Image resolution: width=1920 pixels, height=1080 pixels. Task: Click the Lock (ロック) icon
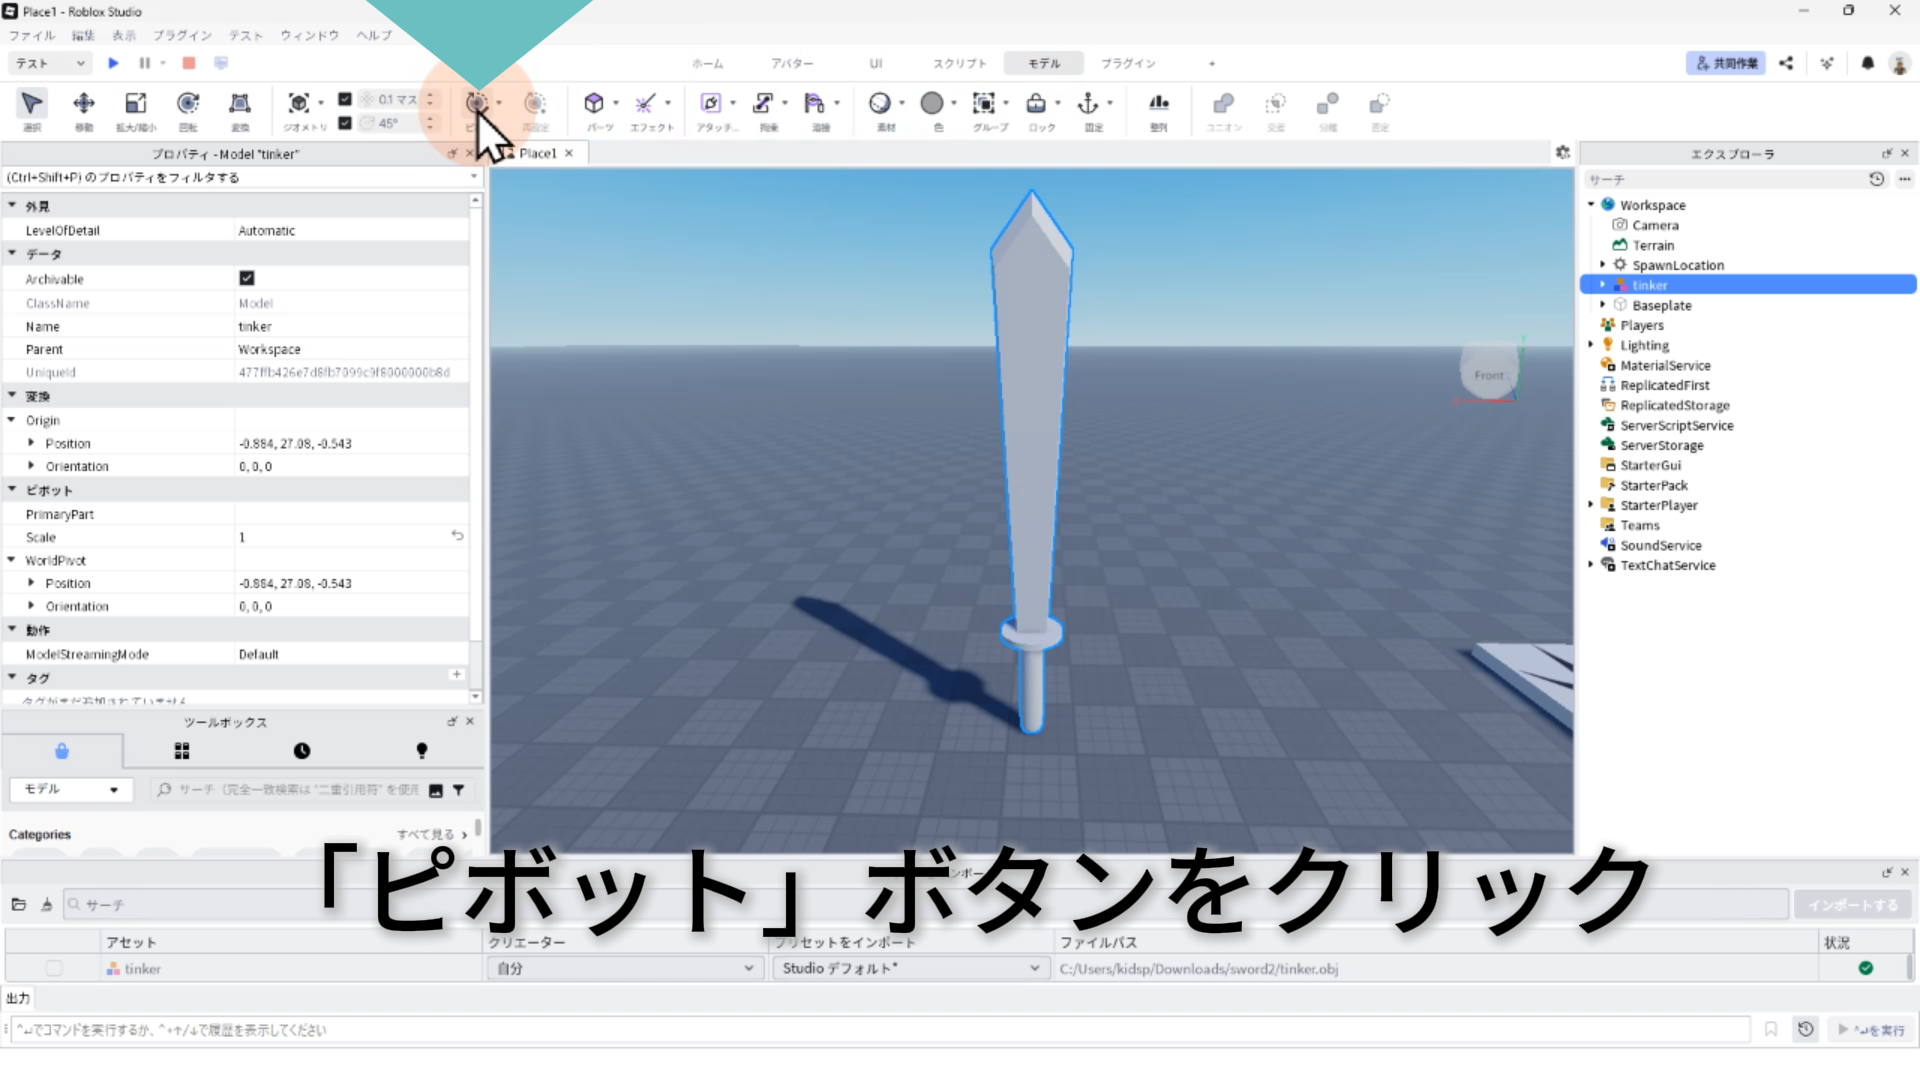coord(1036,103)
